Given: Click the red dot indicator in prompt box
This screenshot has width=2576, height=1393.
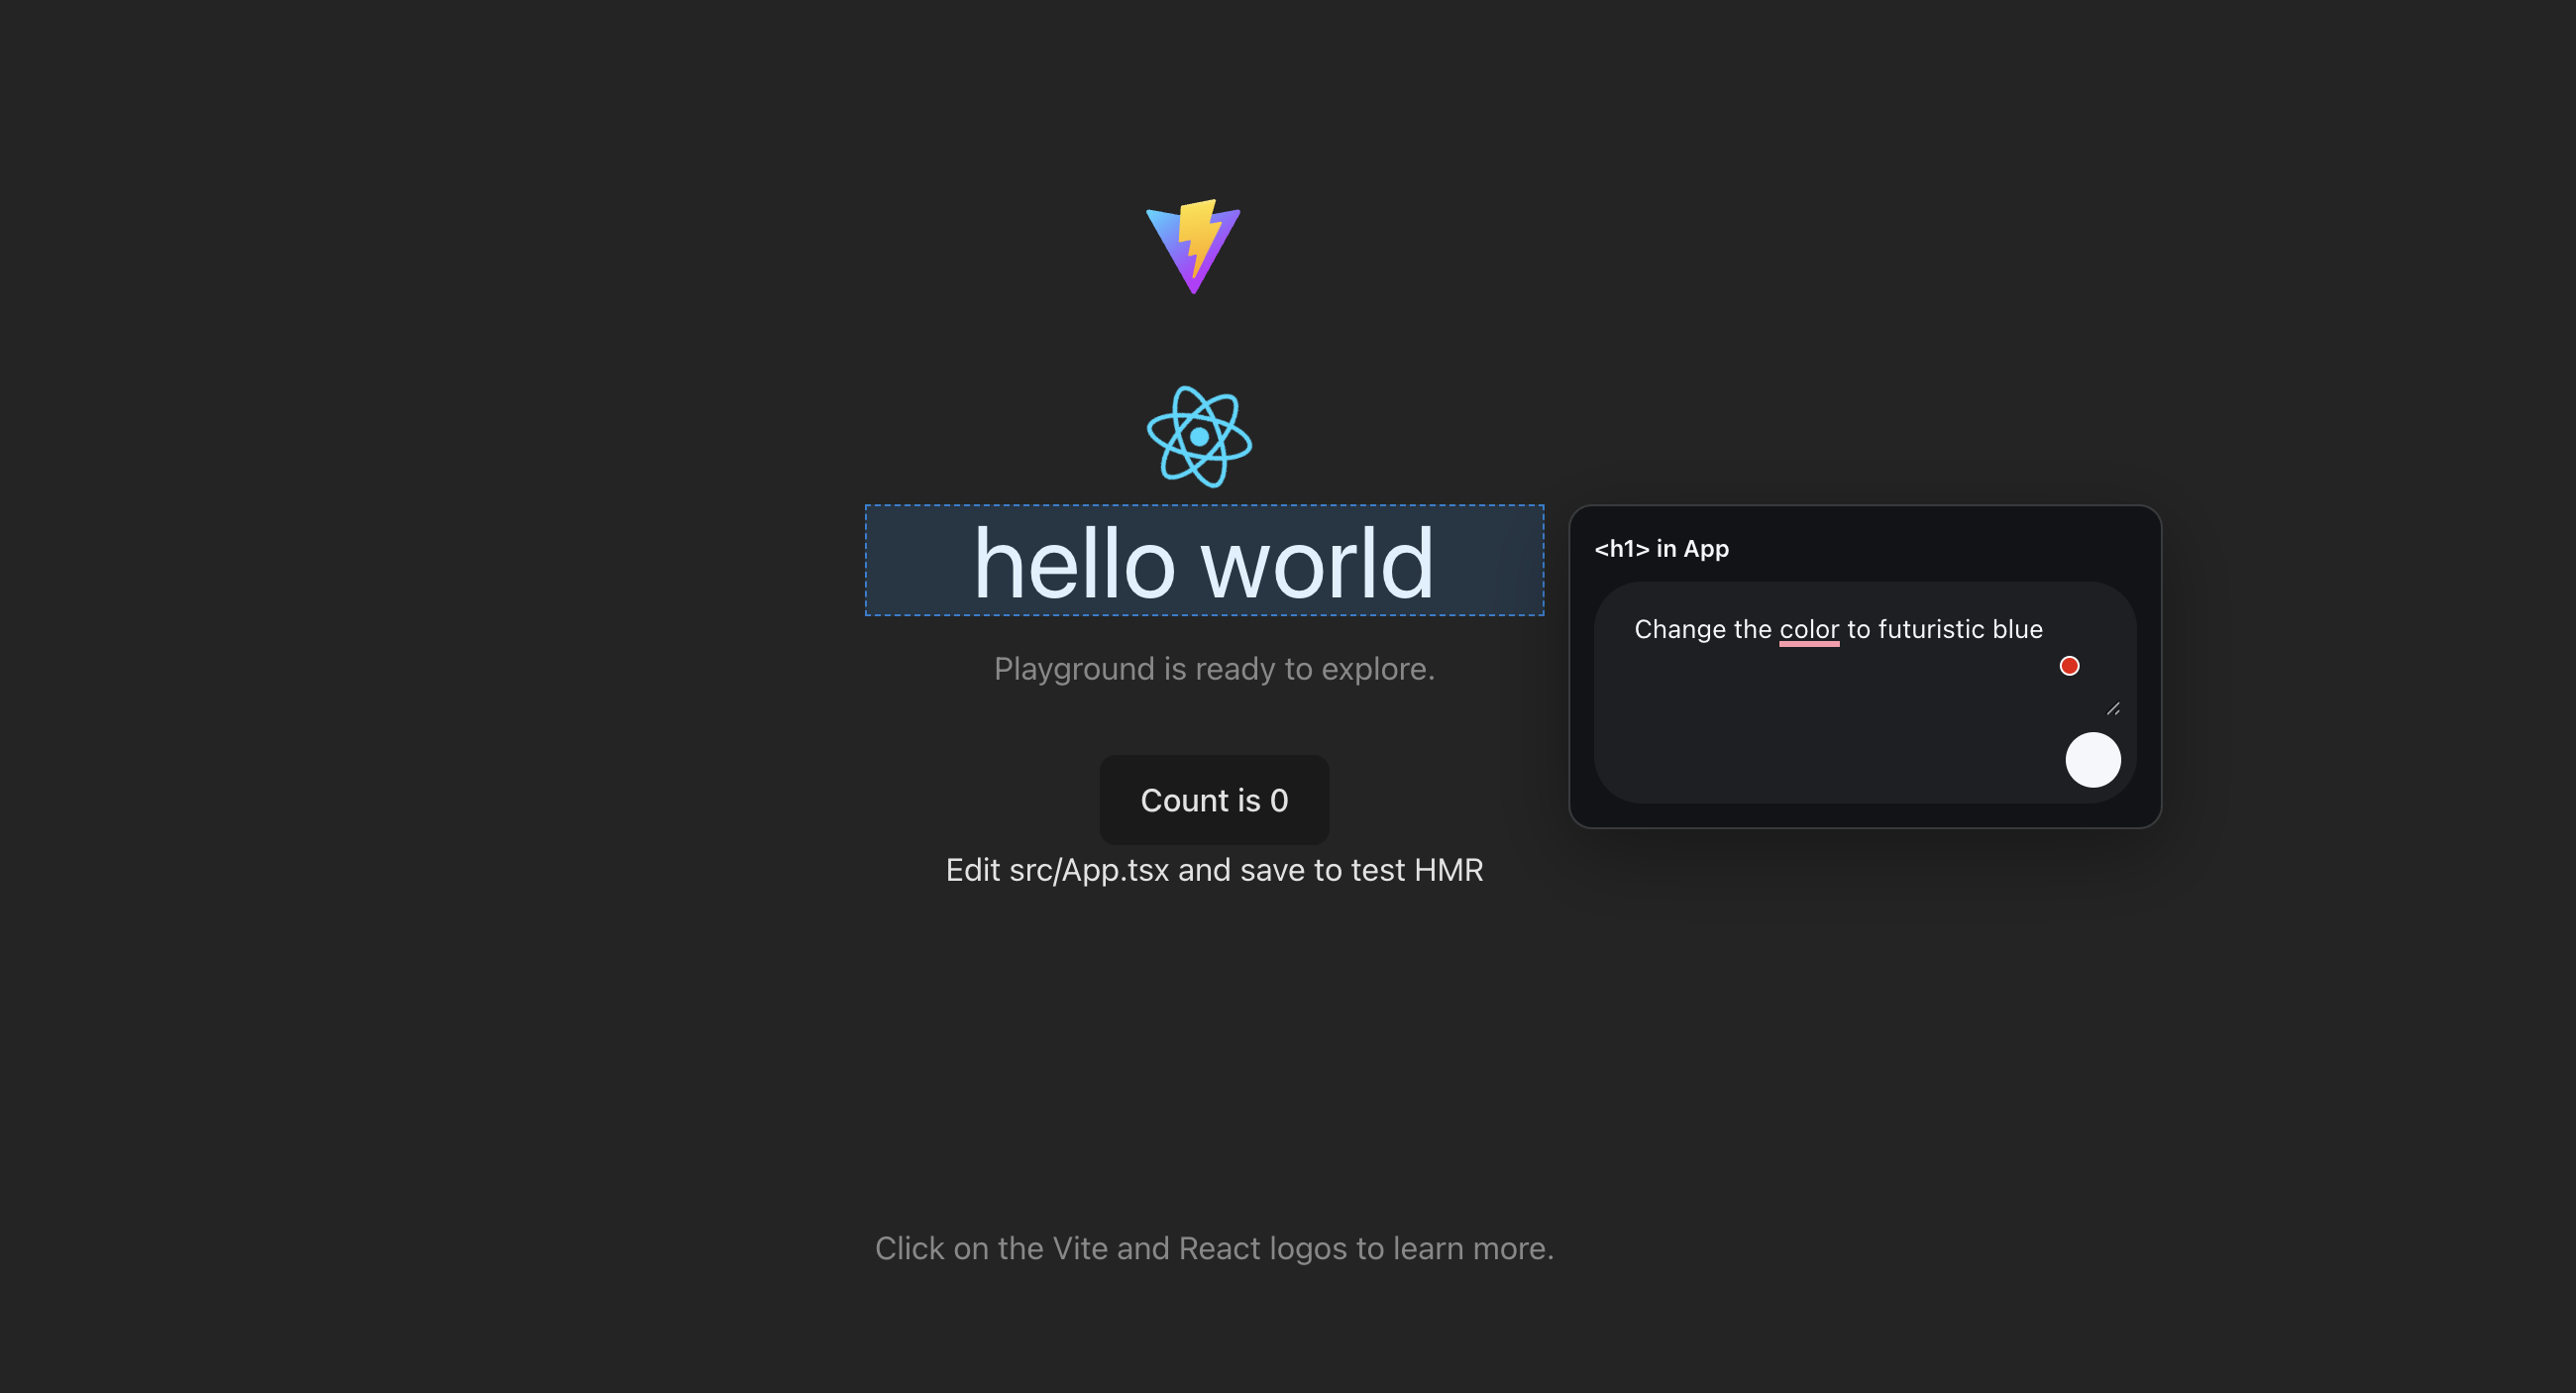Looking at the screenshot, I should 2069,666.
